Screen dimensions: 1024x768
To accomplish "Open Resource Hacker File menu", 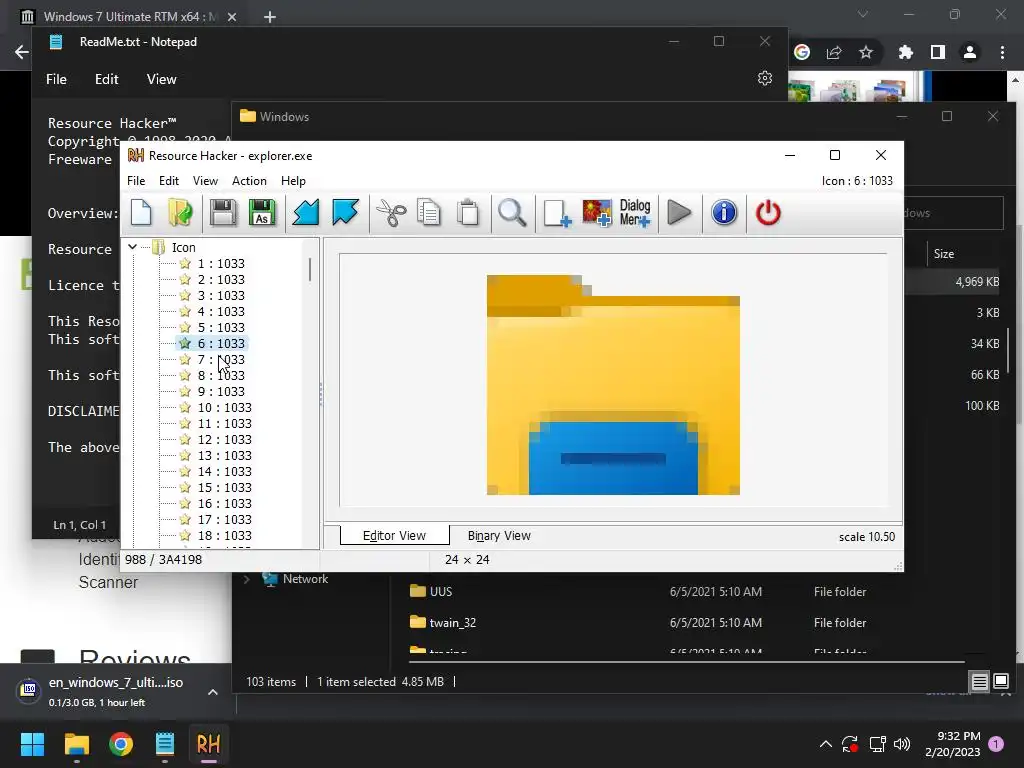I will coord(136,181).
